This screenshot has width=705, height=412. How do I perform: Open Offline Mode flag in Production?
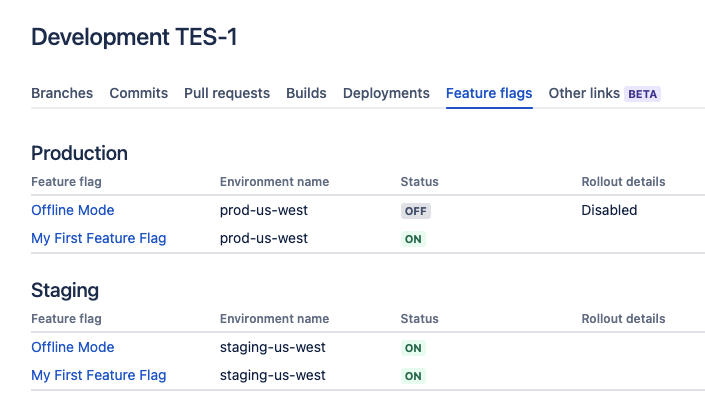pyautogui.click(x=73, y=210)
